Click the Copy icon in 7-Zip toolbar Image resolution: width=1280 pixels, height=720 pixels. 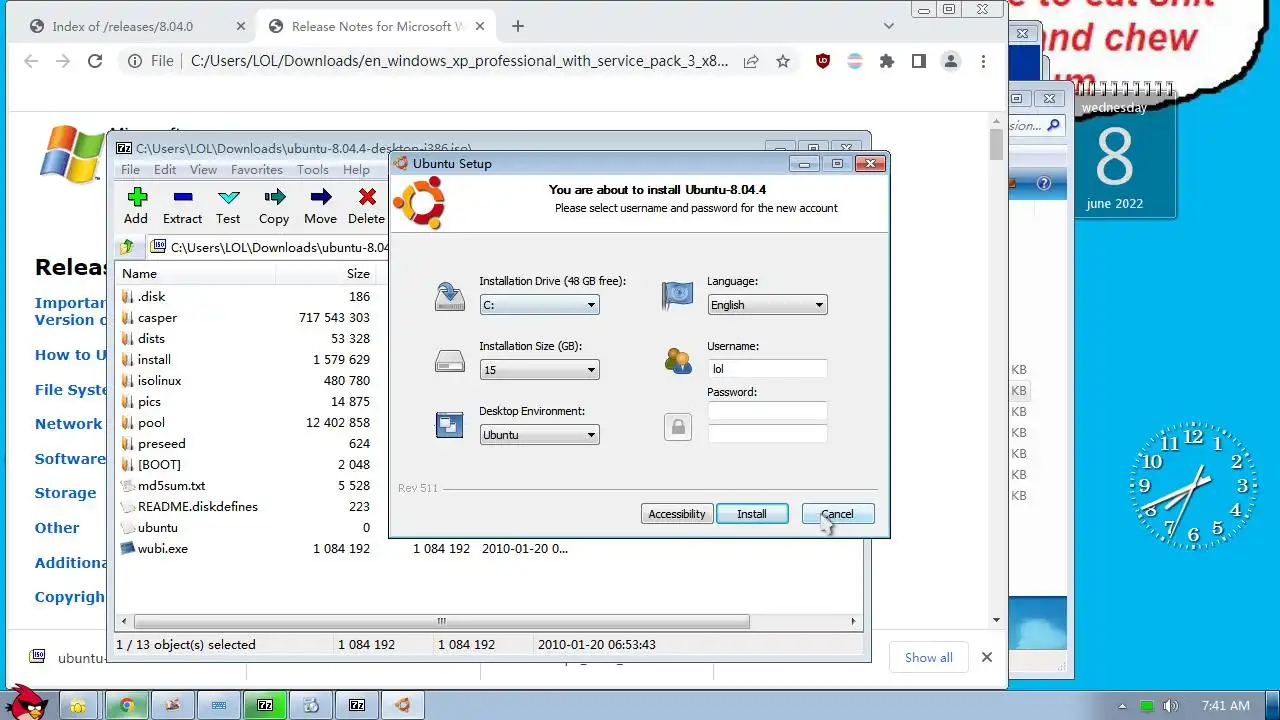[274, 206]
